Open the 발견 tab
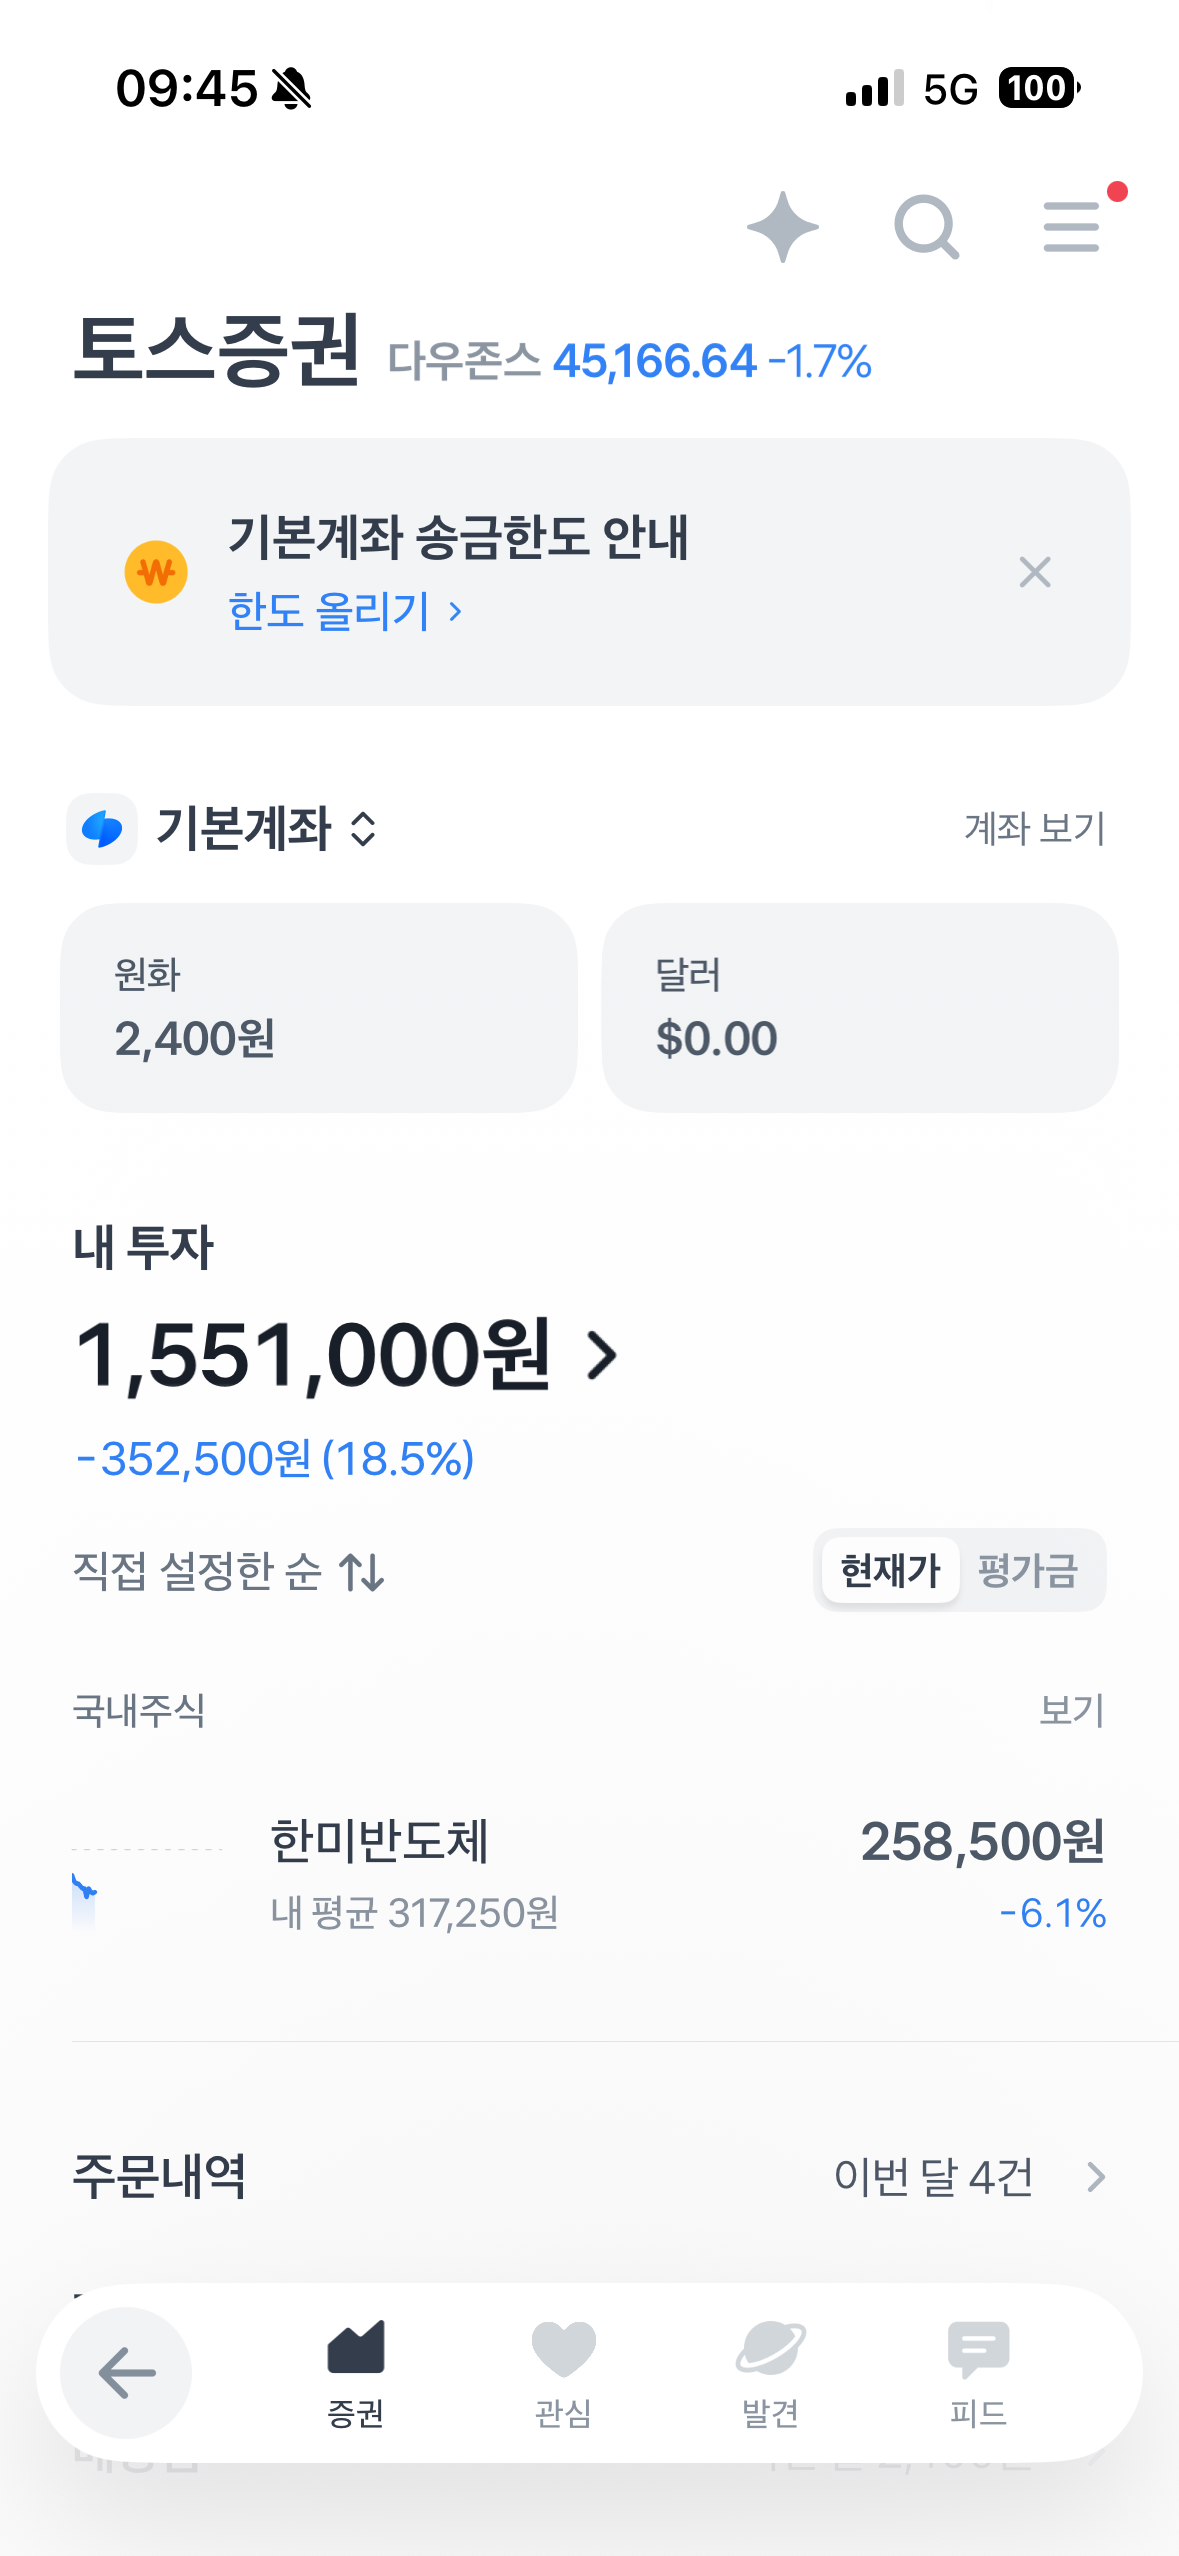Viewport: 1179px width, 2556px height. point(770,2372)
